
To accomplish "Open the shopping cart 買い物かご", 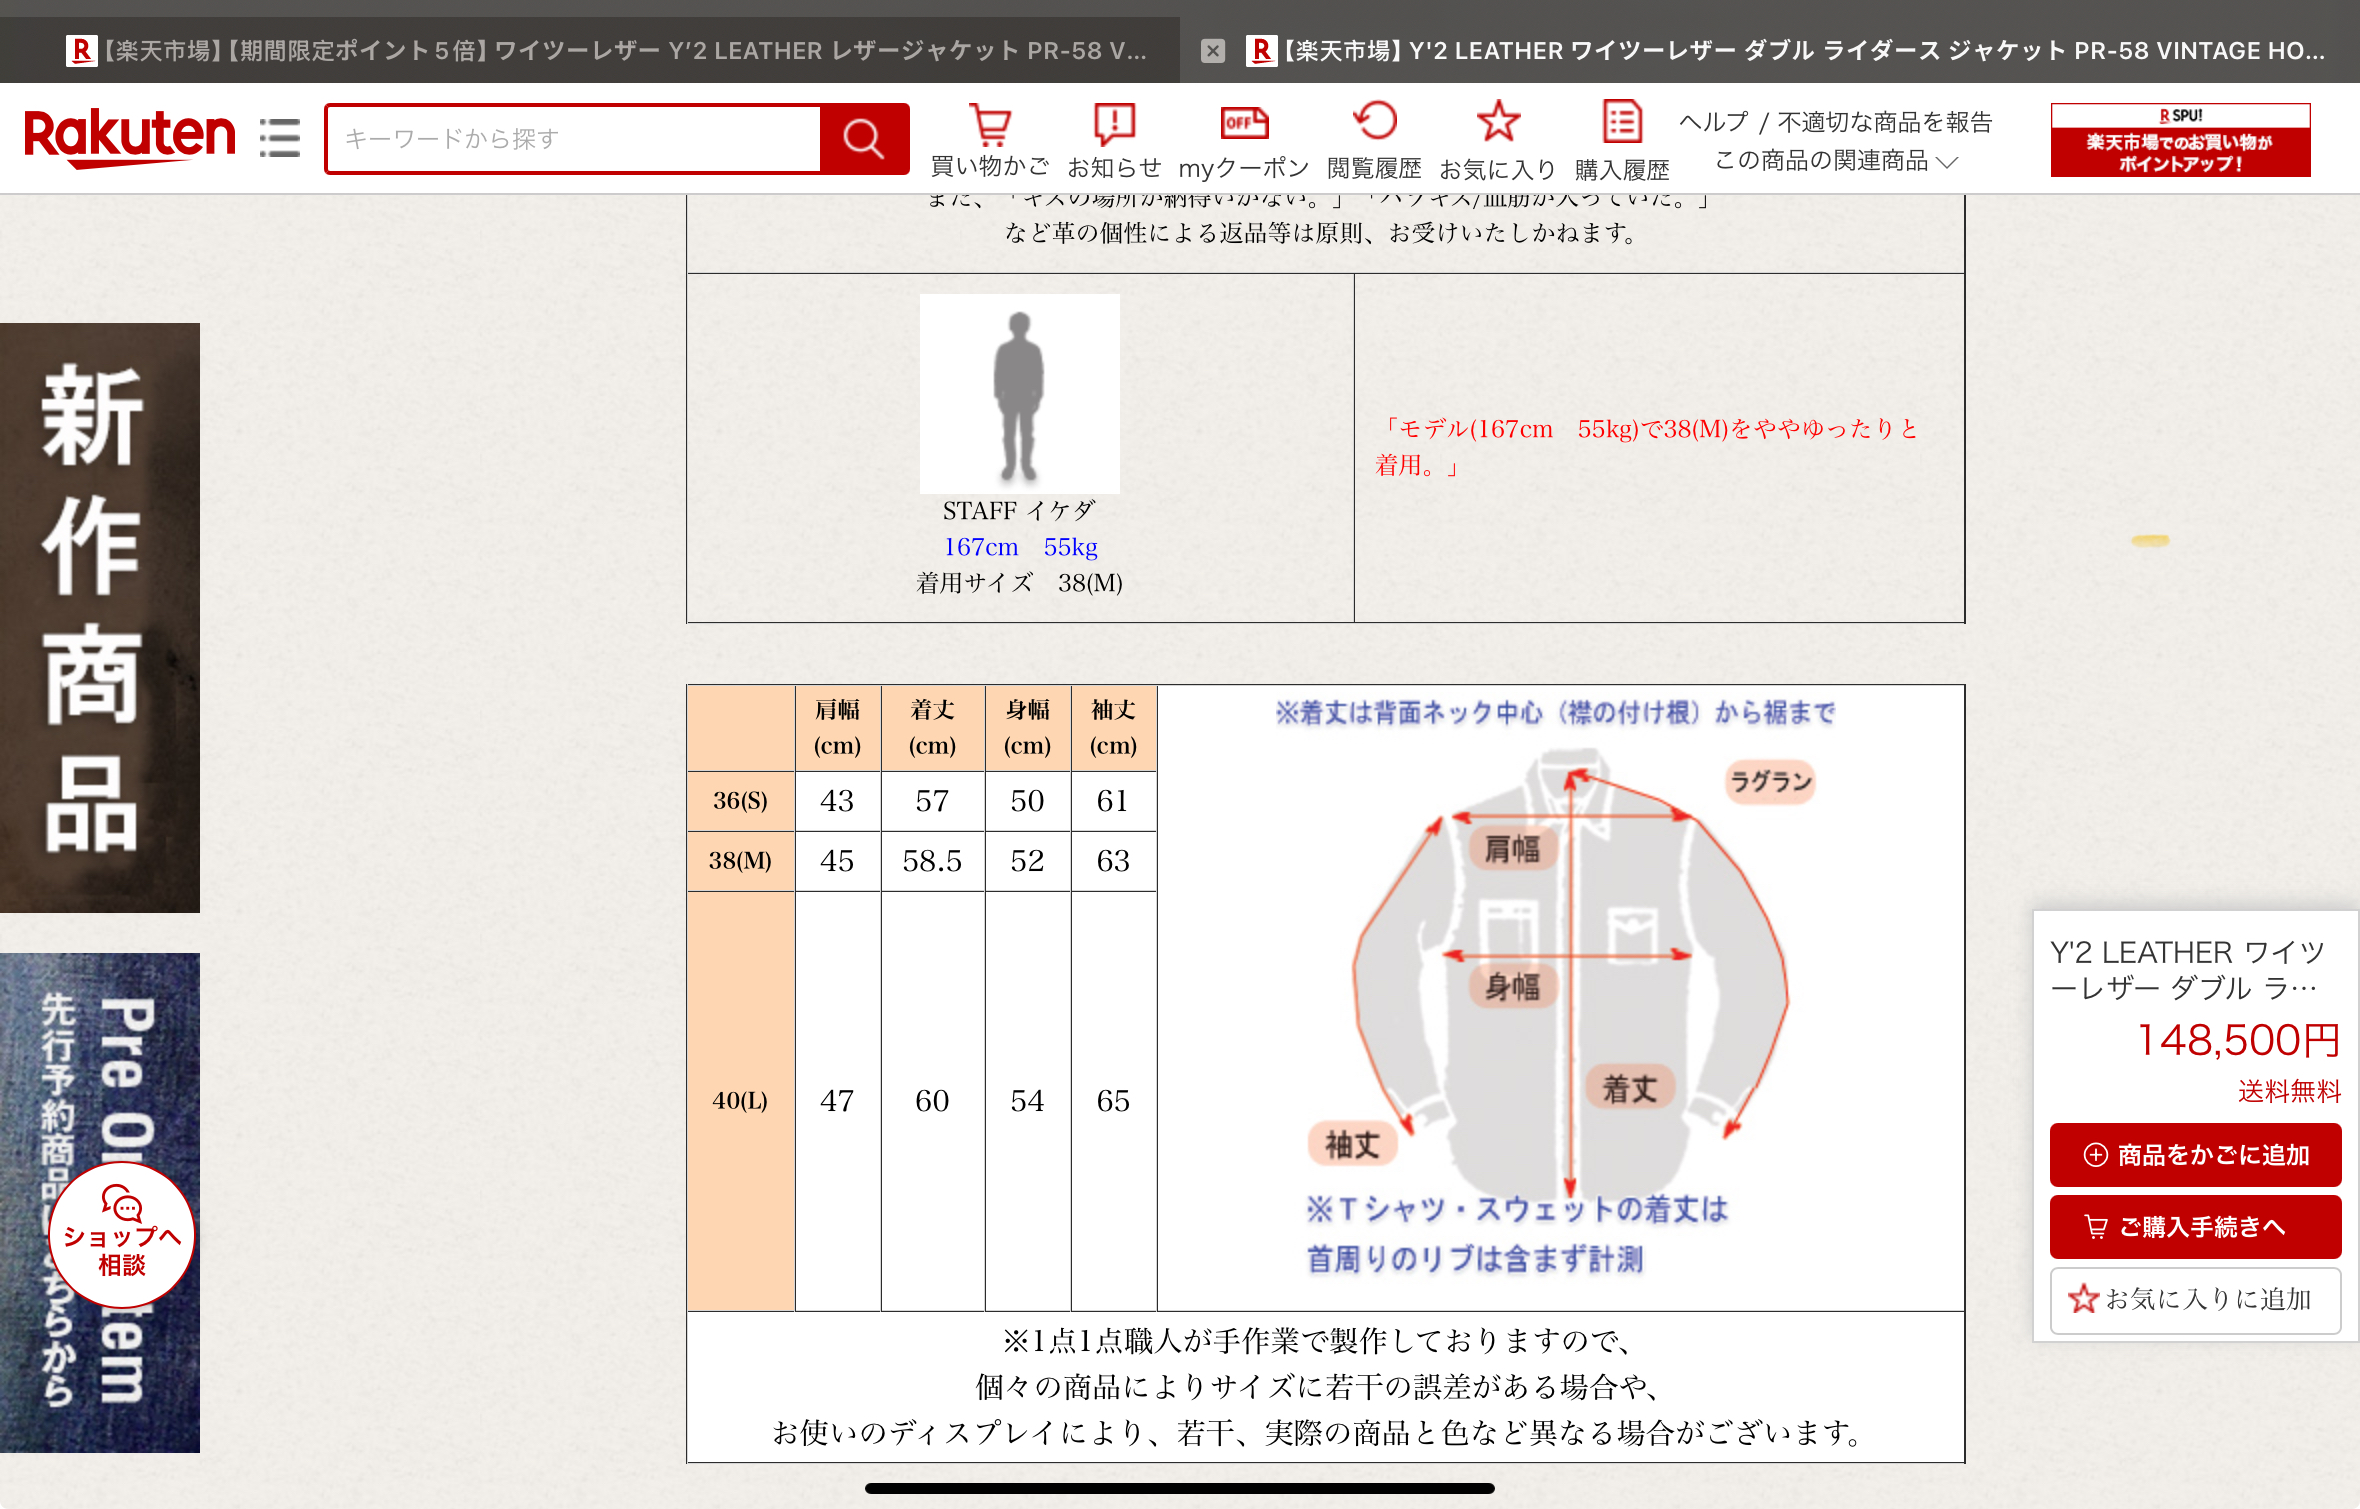I will 990,140.
